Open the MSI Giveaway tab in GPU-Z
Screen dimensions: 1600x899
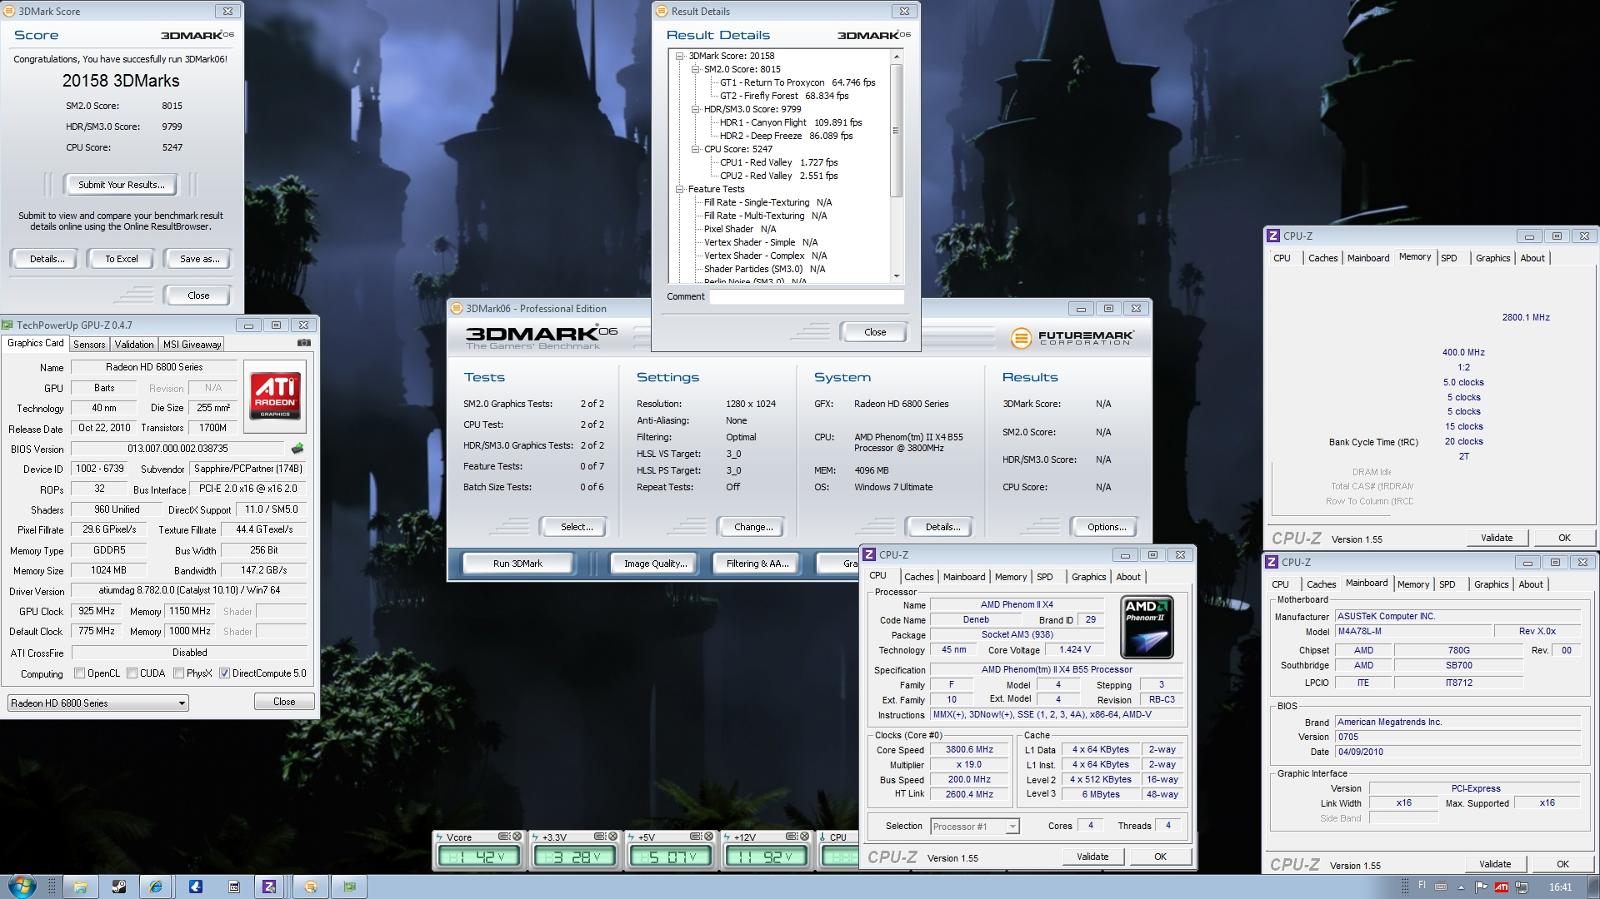pyautogui.click(x=192, y=344)
